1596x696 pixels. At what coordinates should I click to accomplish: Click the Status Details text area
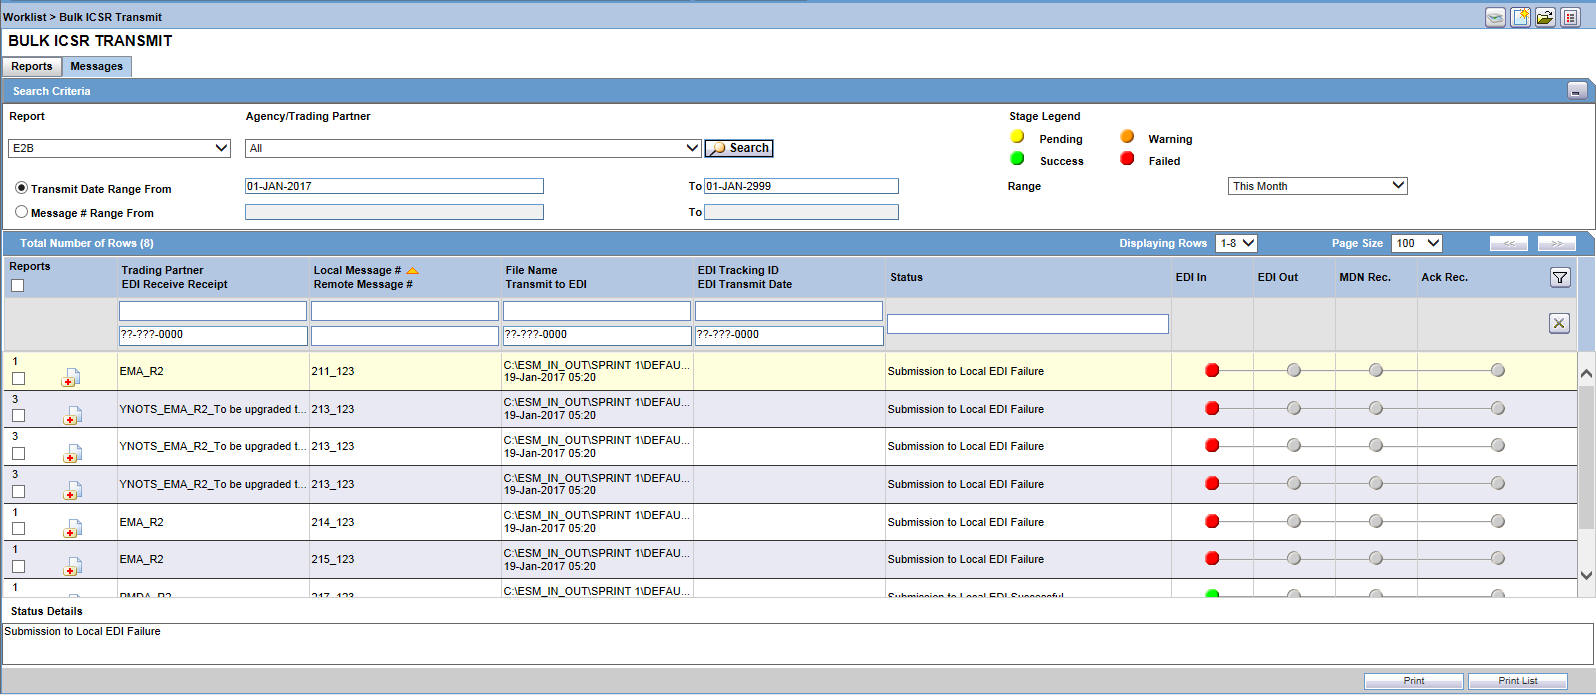click(x=797, y=644)
